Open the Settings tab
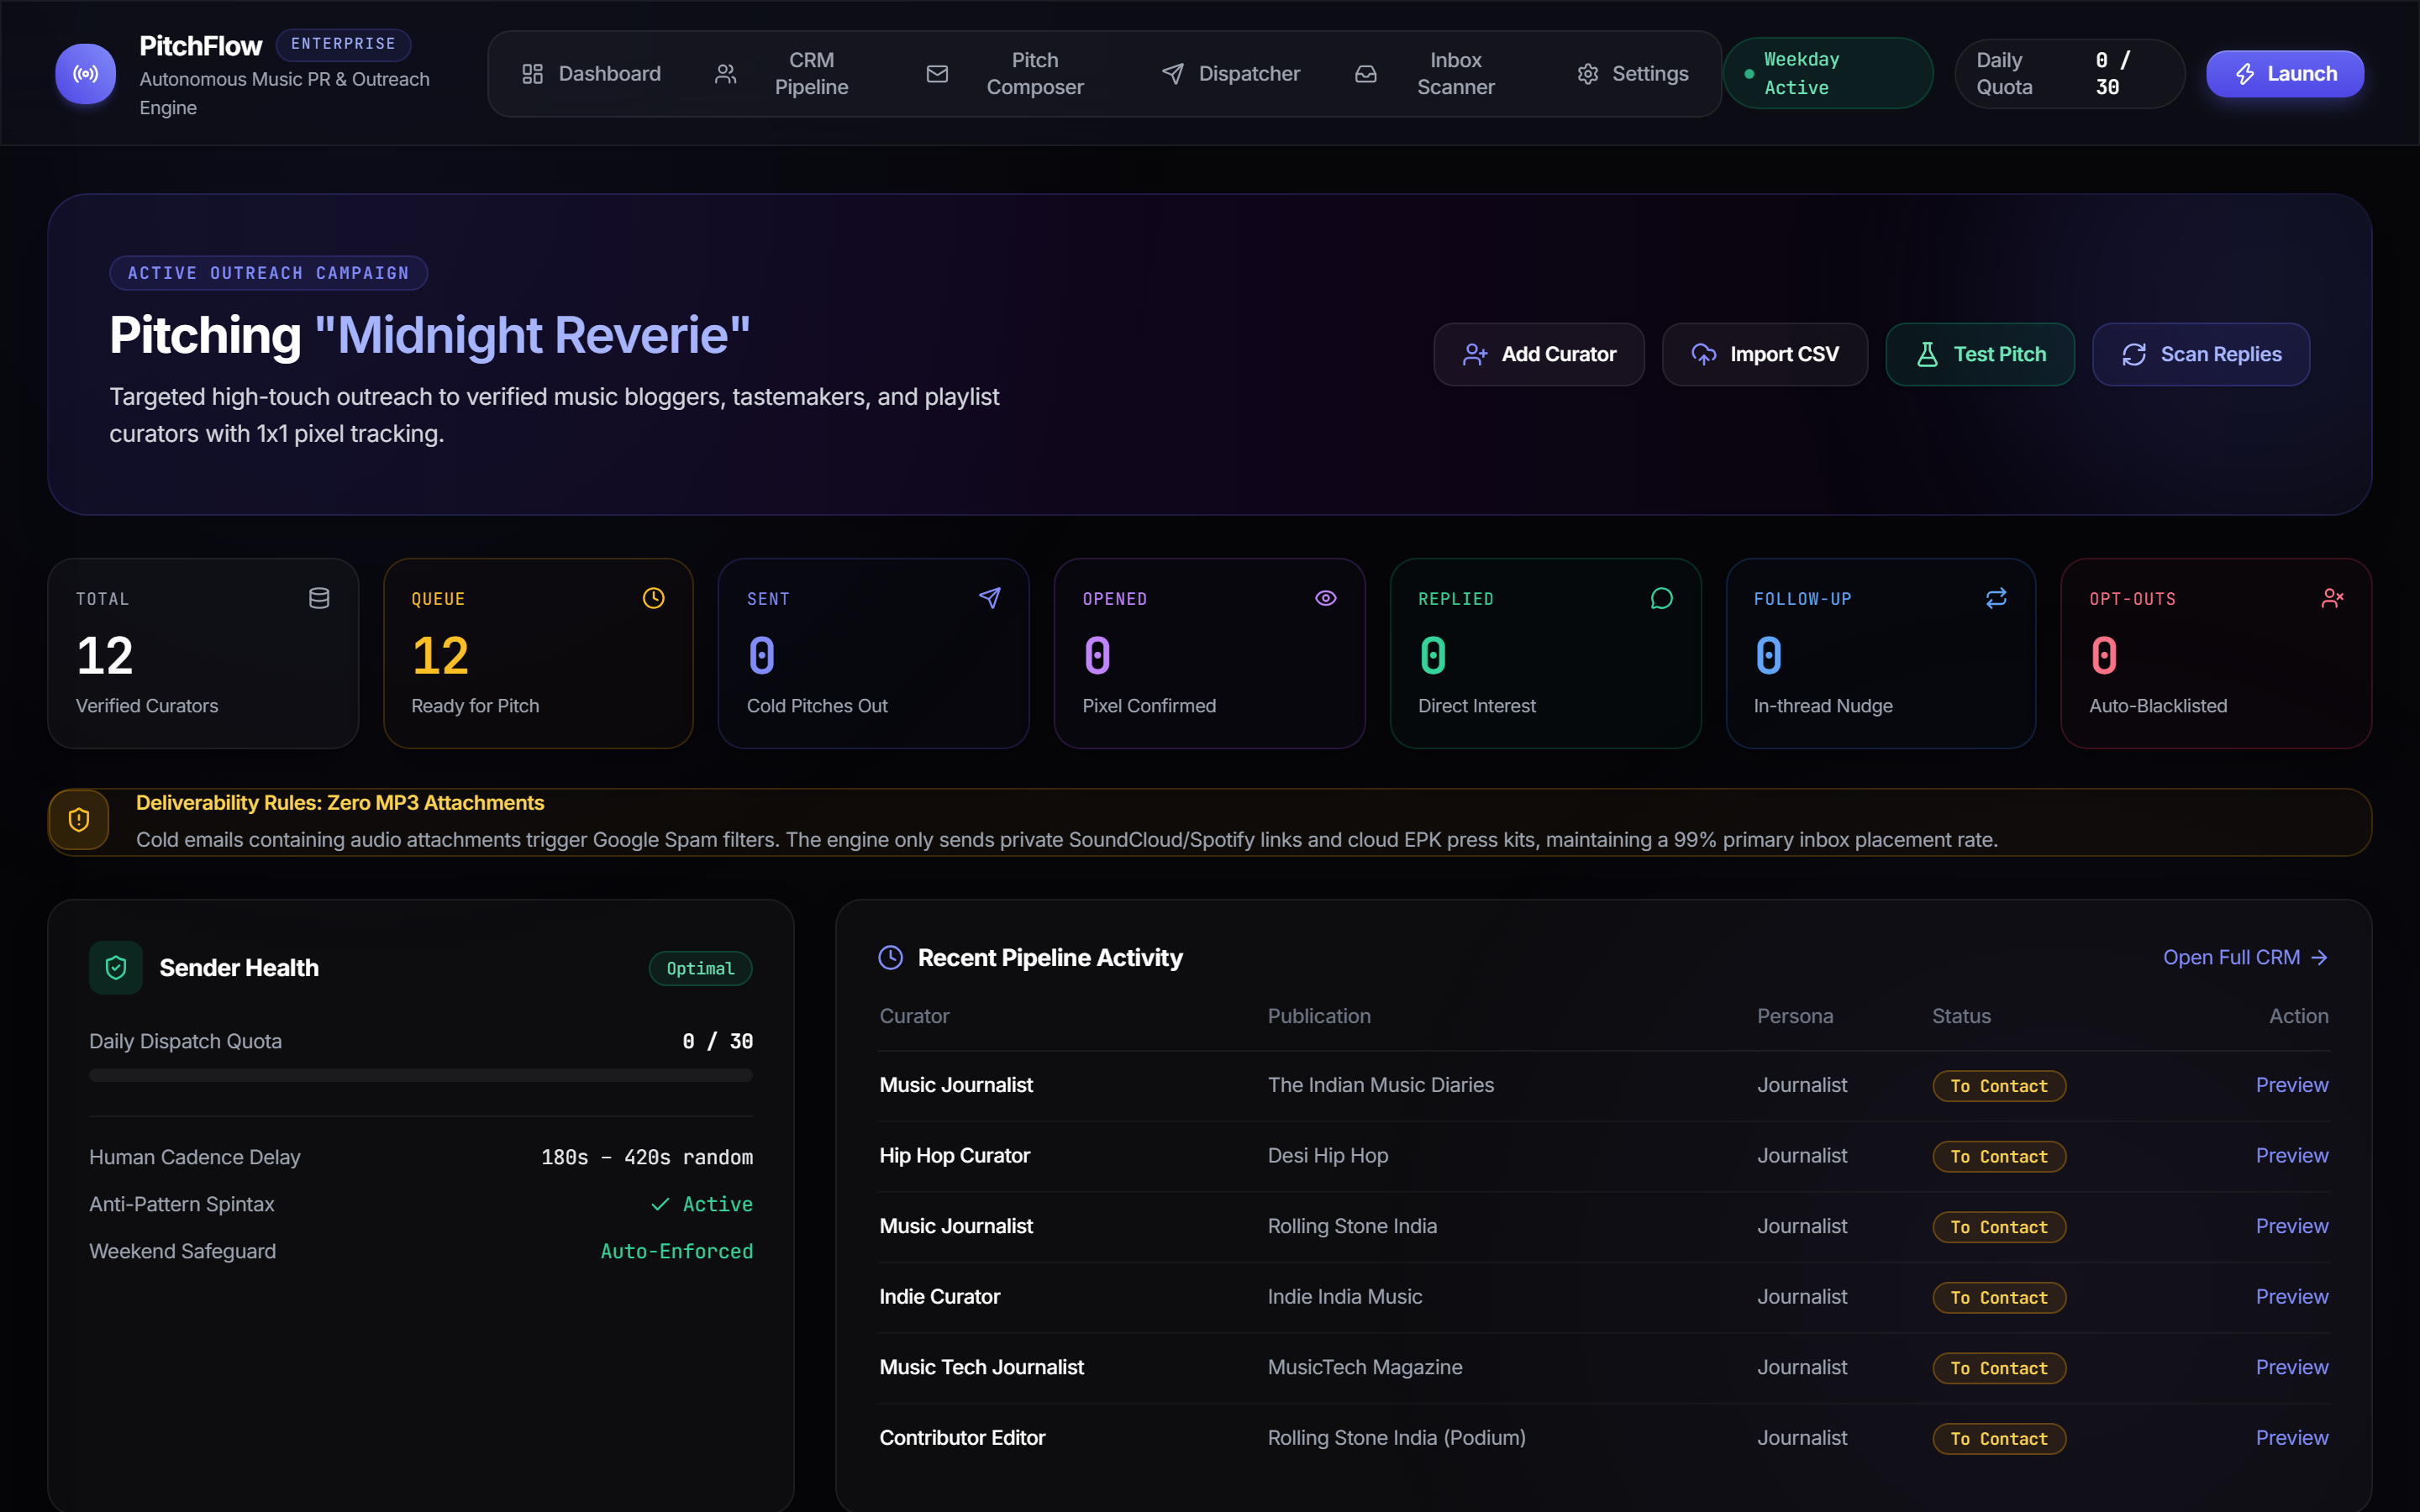This screenshot has width=2420, height=1512. coord(1632,74)
